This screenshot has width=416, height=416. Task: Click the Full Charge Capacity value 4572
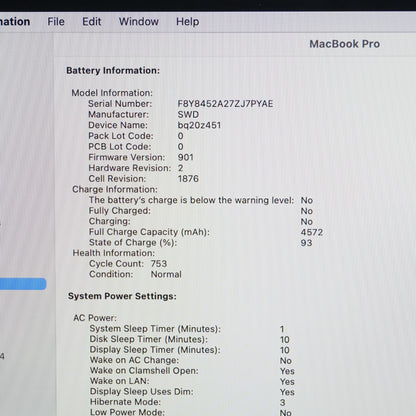(312, 232)
